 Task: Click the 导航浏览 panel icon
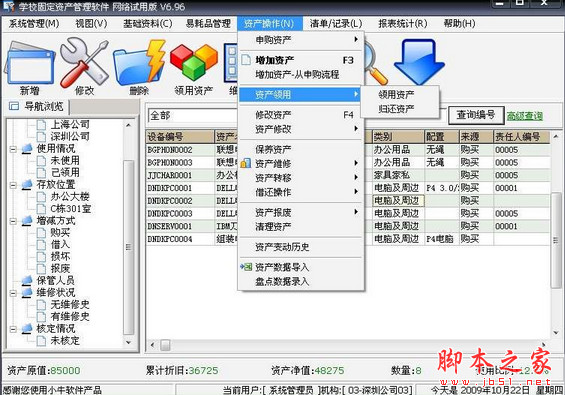tap(14, 106)
